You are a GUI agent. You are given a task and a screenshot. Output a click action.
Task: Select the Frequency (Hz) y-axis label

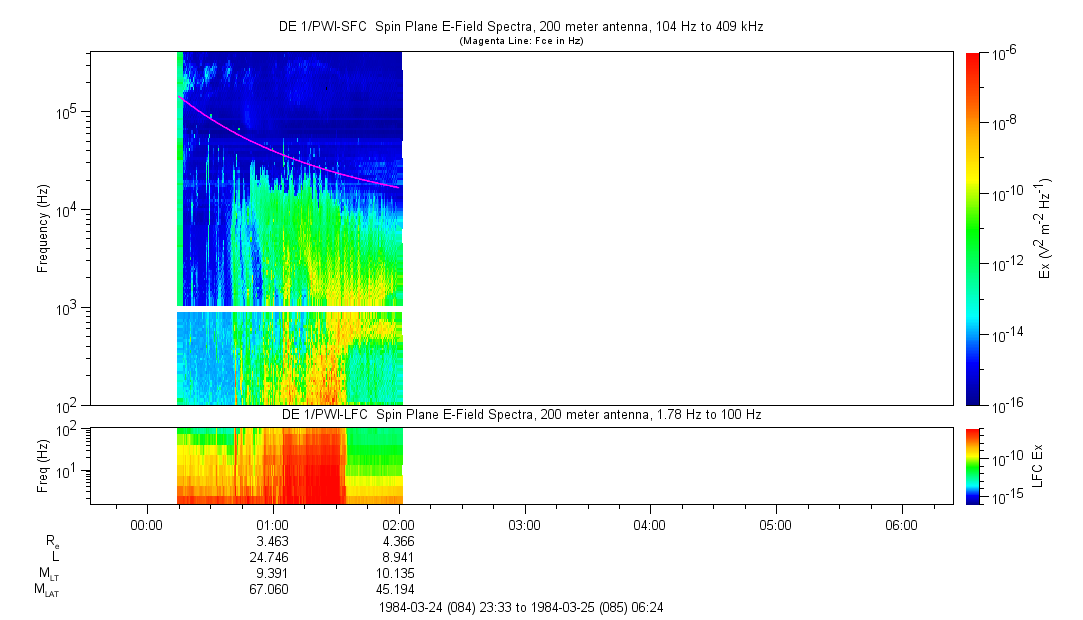pyautogui.click(x=43, y=228)
